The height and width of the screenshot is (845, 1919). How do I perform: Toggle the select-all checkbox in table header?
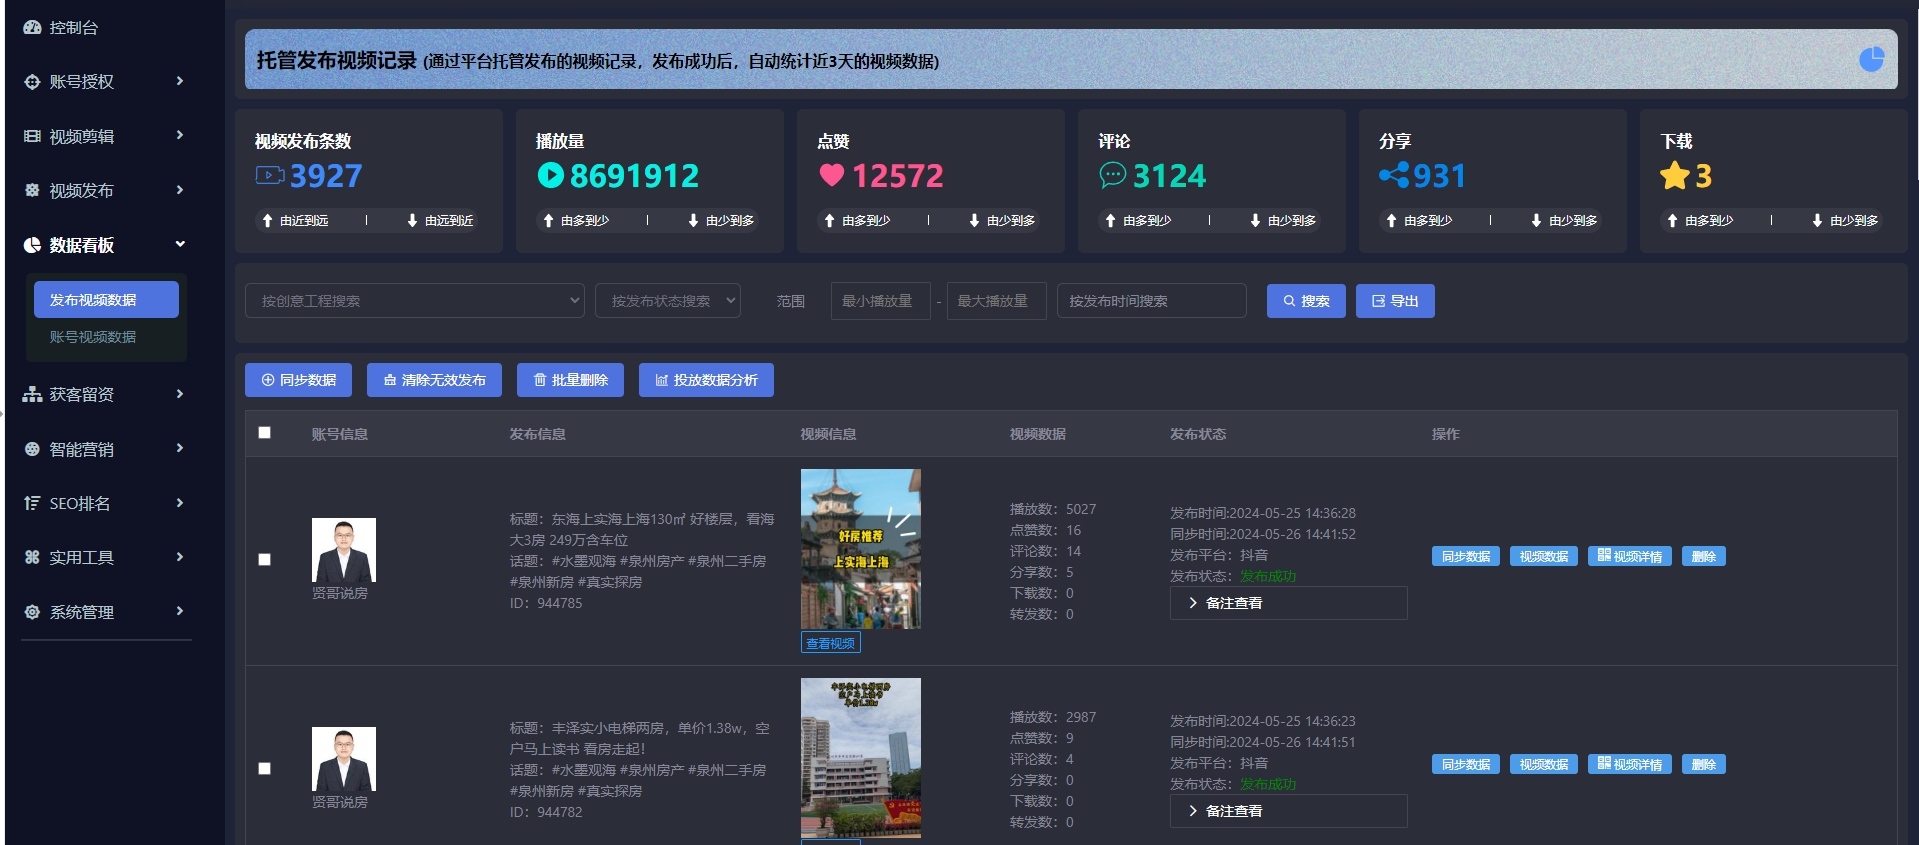pos(265,433)
